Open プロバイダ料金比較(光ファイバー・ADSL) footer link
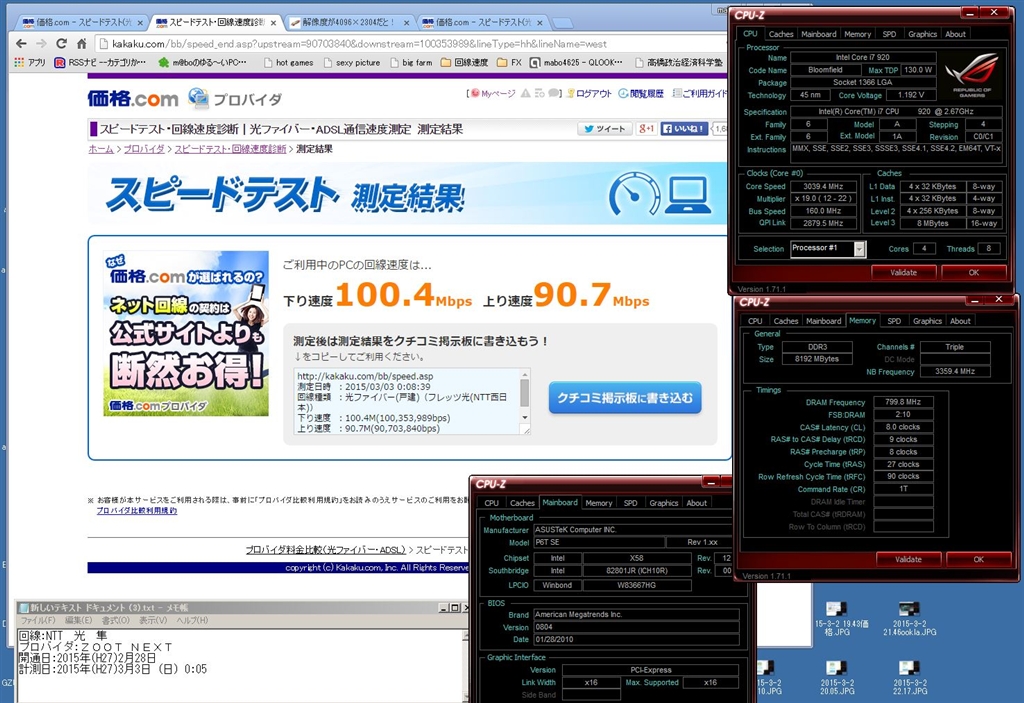Viewport: 1024px width, 703px height. coord(326,549)
